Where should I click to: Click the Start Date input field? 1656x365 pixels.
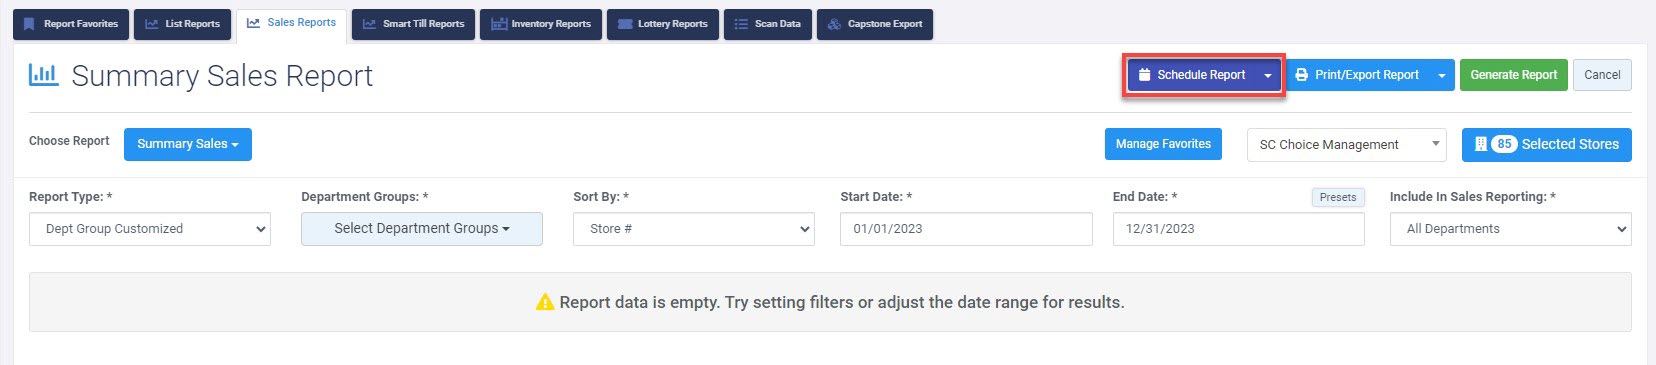point(966,229)
